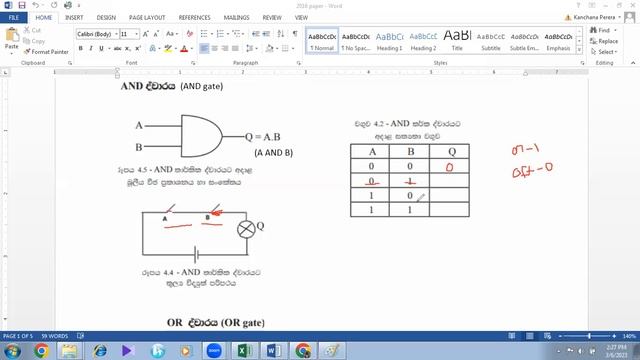Click the Sort A-Z icon
The height and width of the screenshot is (360, 640).
pyautogui.click(x=281, y=34)
